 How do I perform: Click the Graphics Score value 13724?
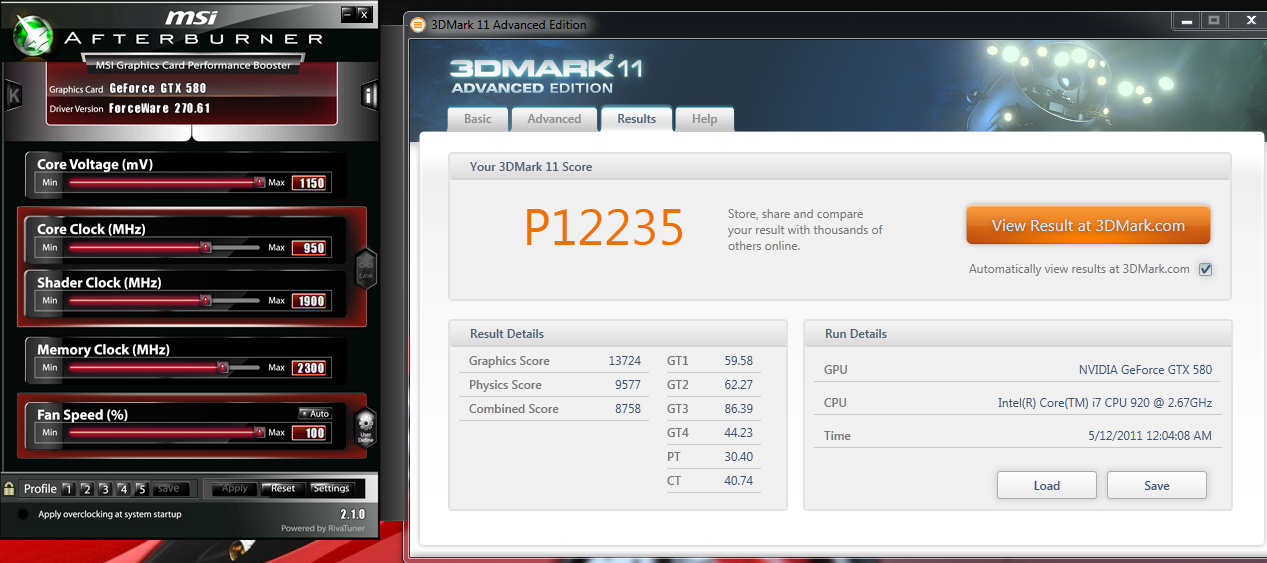624,361
